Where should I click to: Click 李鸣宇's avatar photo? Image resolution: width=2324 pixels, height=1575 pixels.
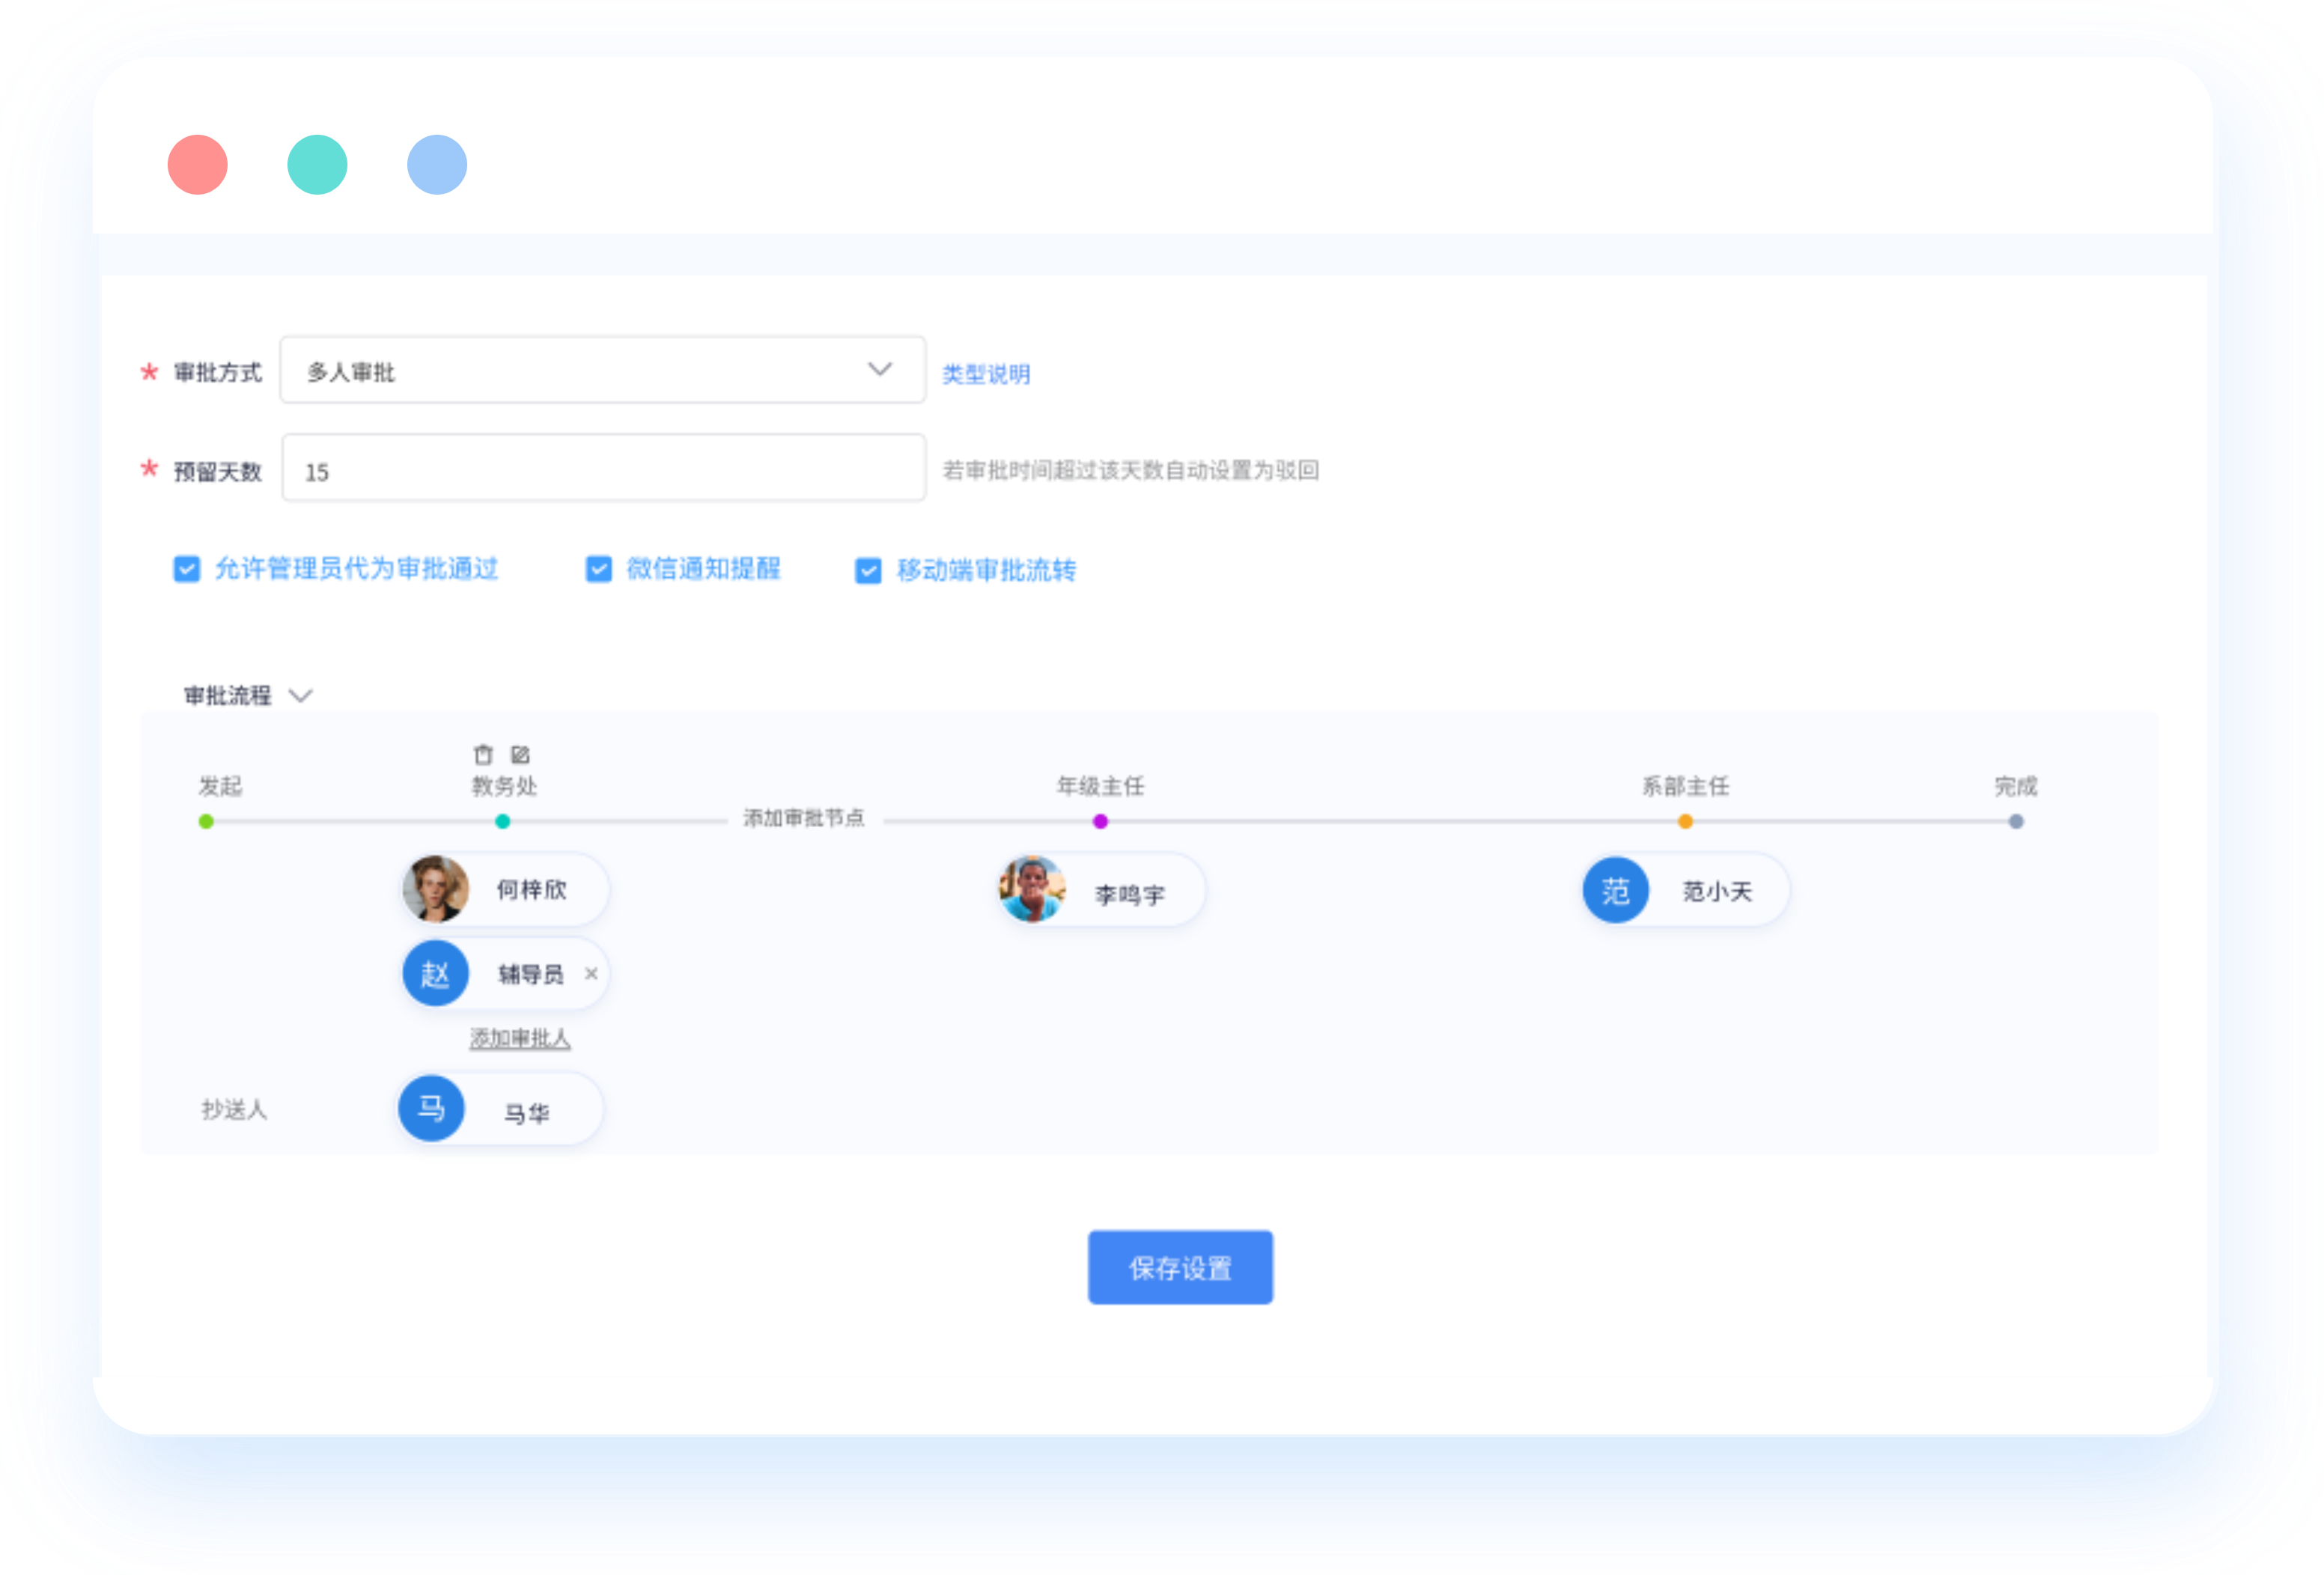[1032, 889]
